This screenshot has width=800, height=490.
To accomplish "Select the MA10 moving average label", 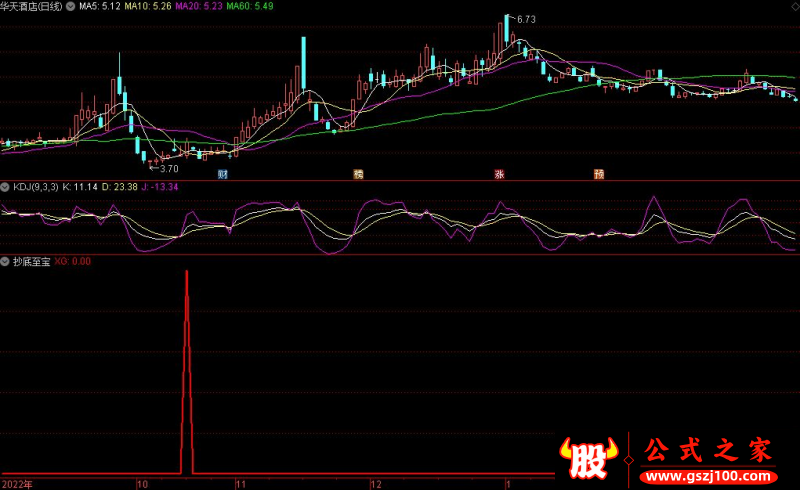I will 148,6.
